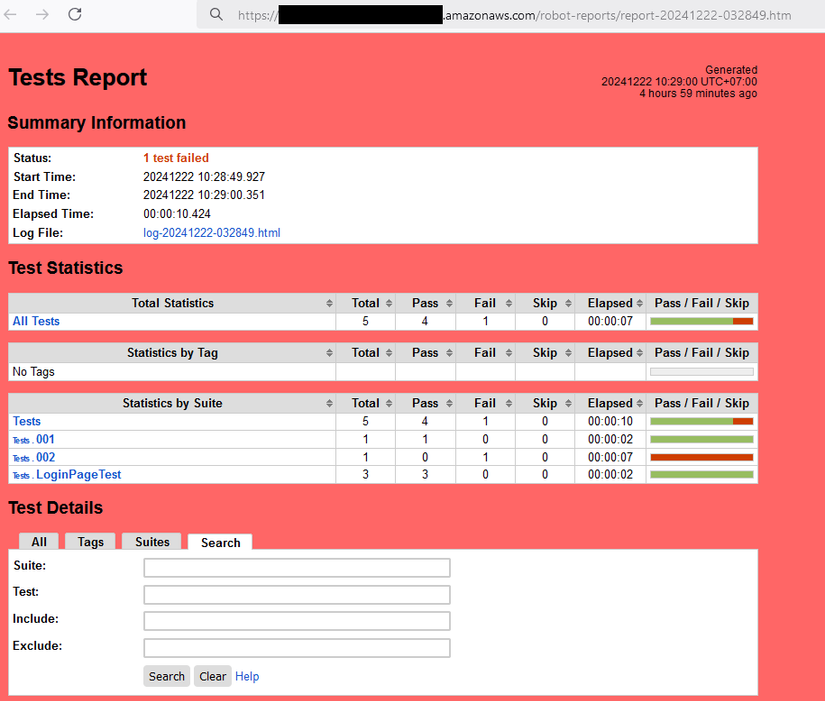The width and height of the screenshot is (825, 701).
Task: Sort Statistics by Tag table by Skip
Action: pos(545,353)
